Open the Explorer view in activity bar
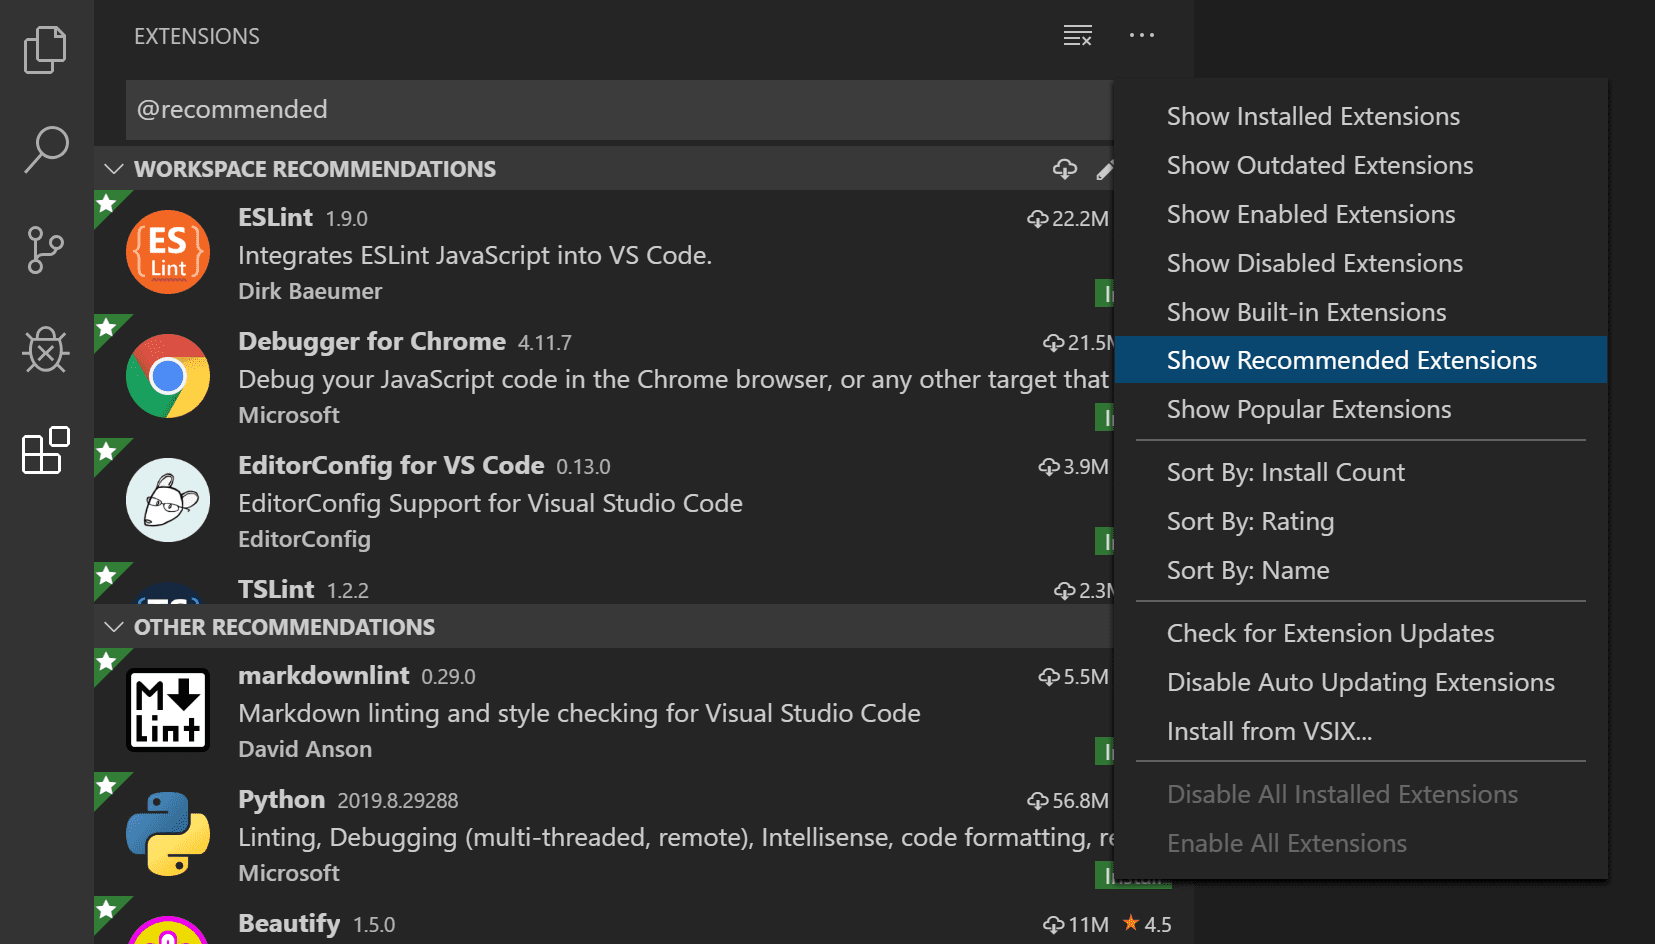The width and height of the screenshot is (1655, 944). [x=45, y=50]
